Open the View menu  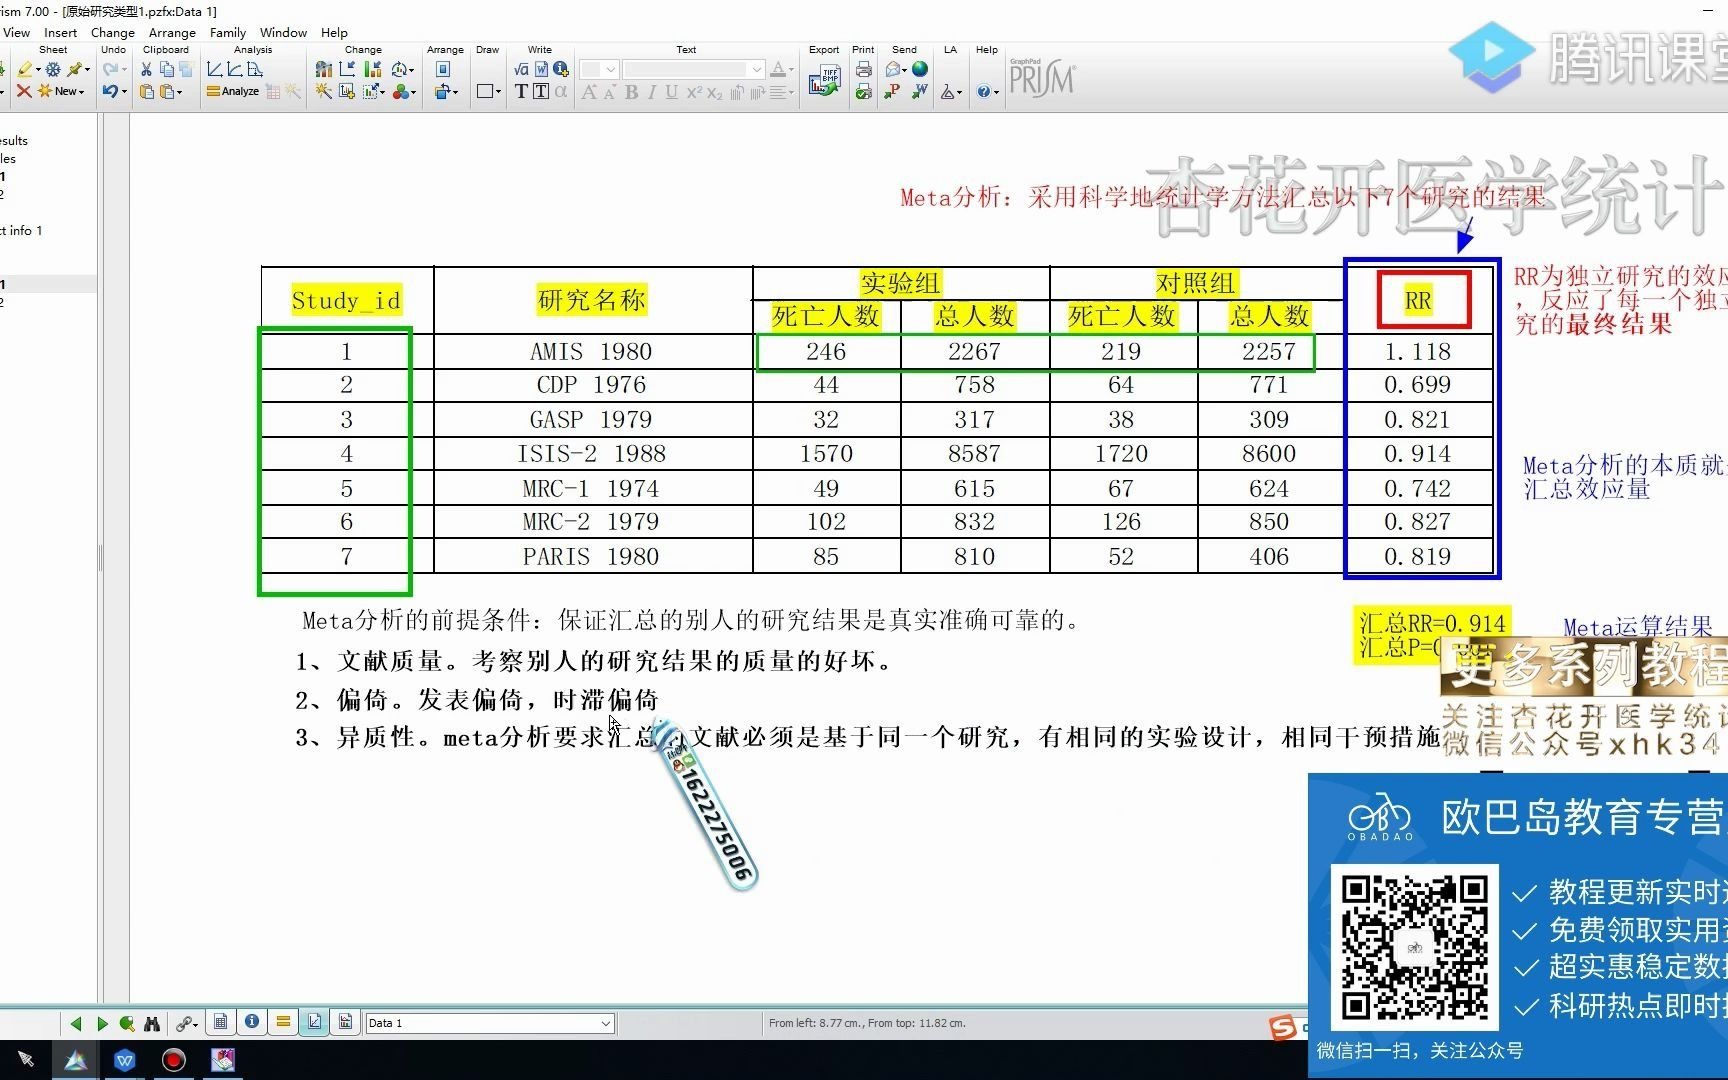click(x=17, y=32)
